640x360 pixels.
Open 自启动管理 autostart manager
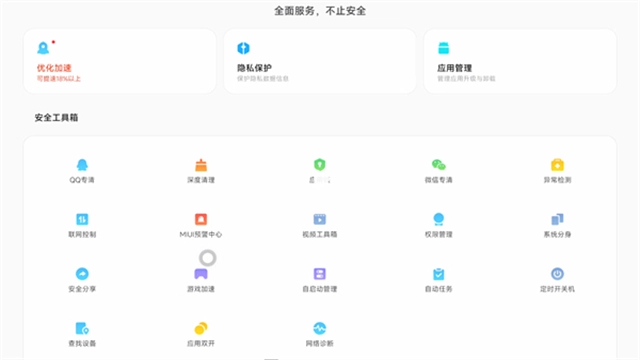pyautogui.click(x=320, y=280)
